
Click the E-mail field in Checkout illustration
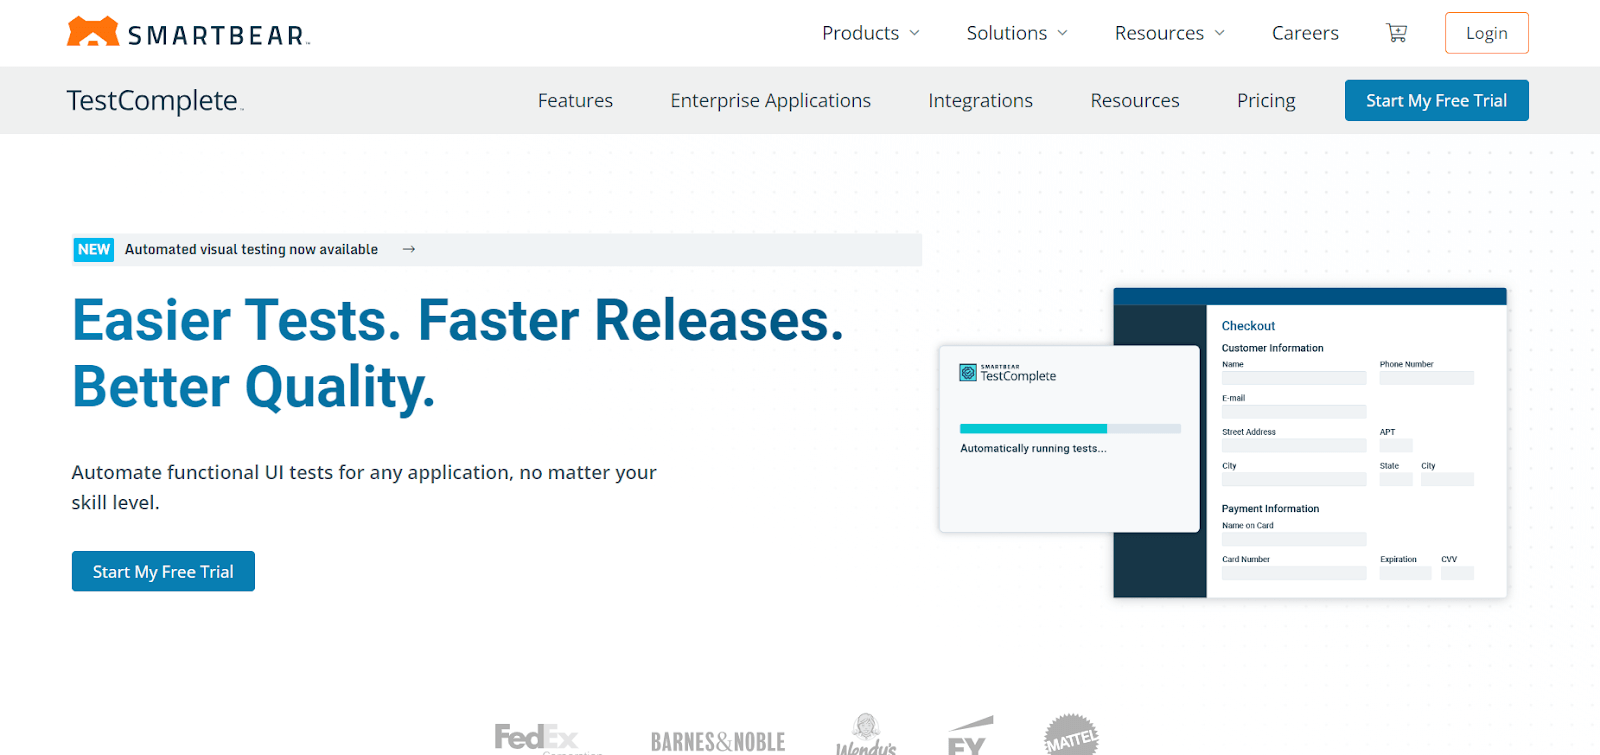[1294, 412]
